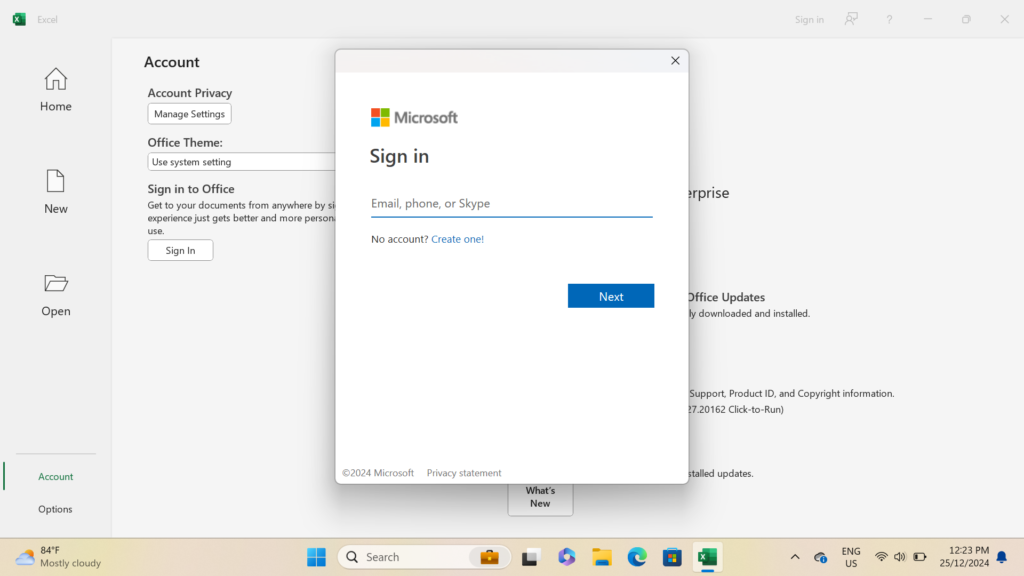Click the taskbar Search box
The width and height of the screenshot is (1024, 576).
(424, 557)
